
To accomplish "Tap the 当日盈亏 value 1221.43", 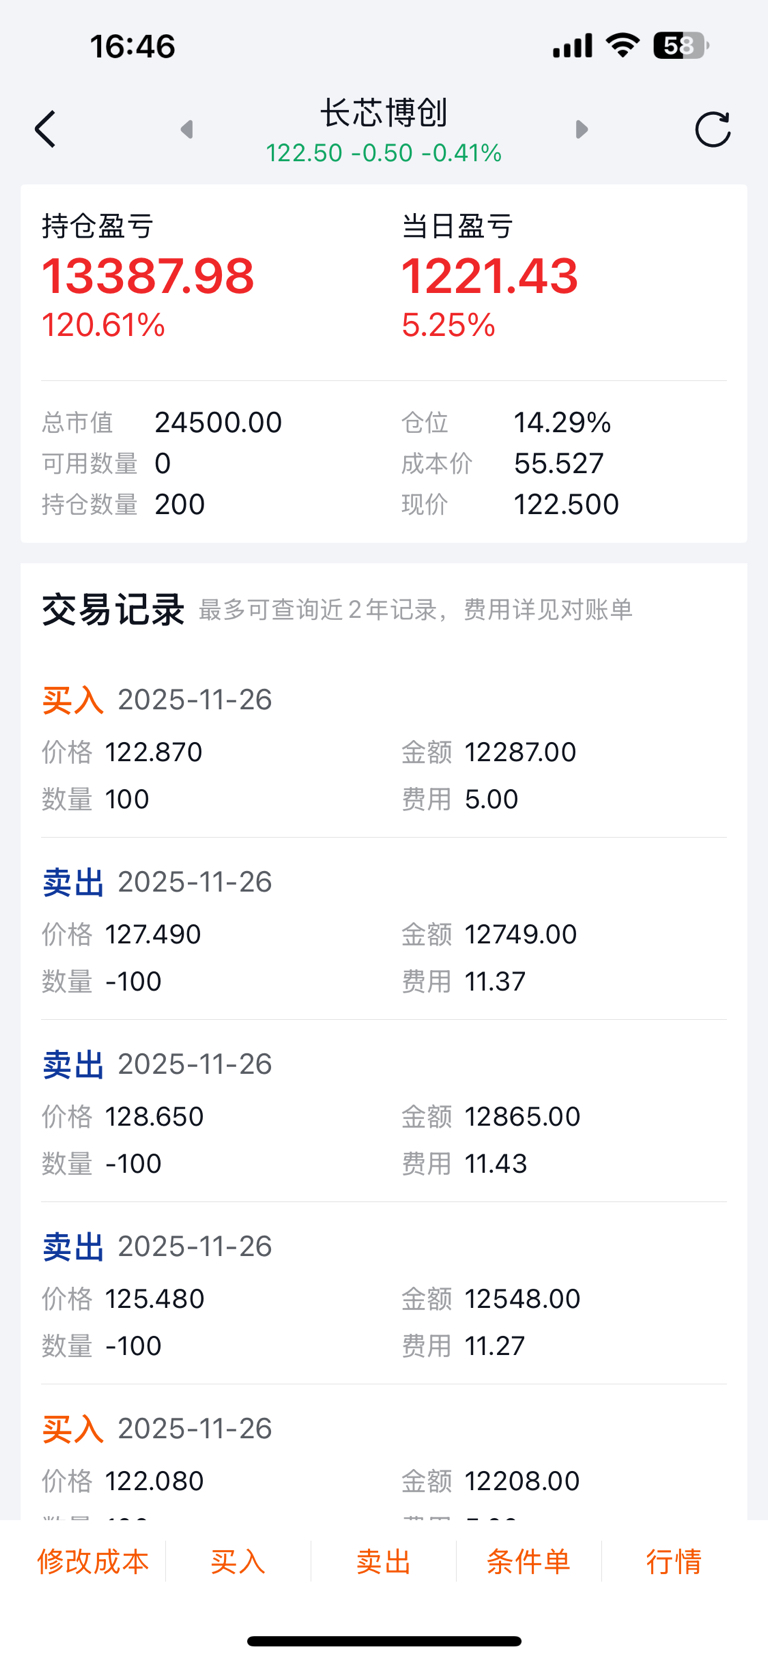I will point(489,277).
